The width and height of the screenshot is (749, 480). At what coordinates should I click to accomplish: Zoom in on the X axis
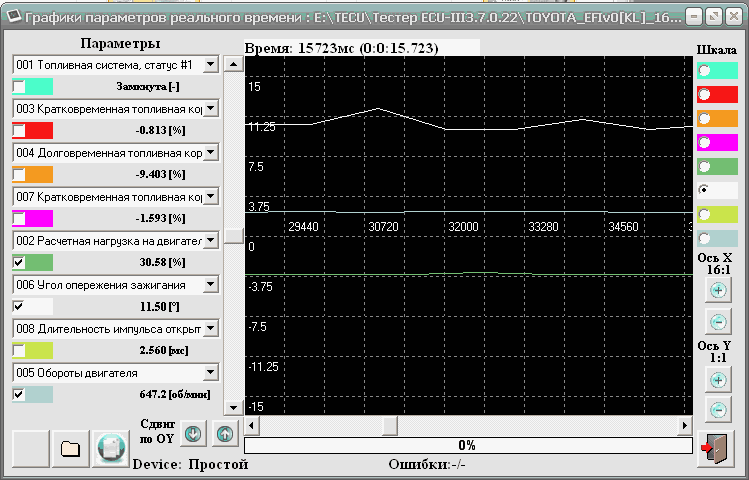(x=717, y=291)
